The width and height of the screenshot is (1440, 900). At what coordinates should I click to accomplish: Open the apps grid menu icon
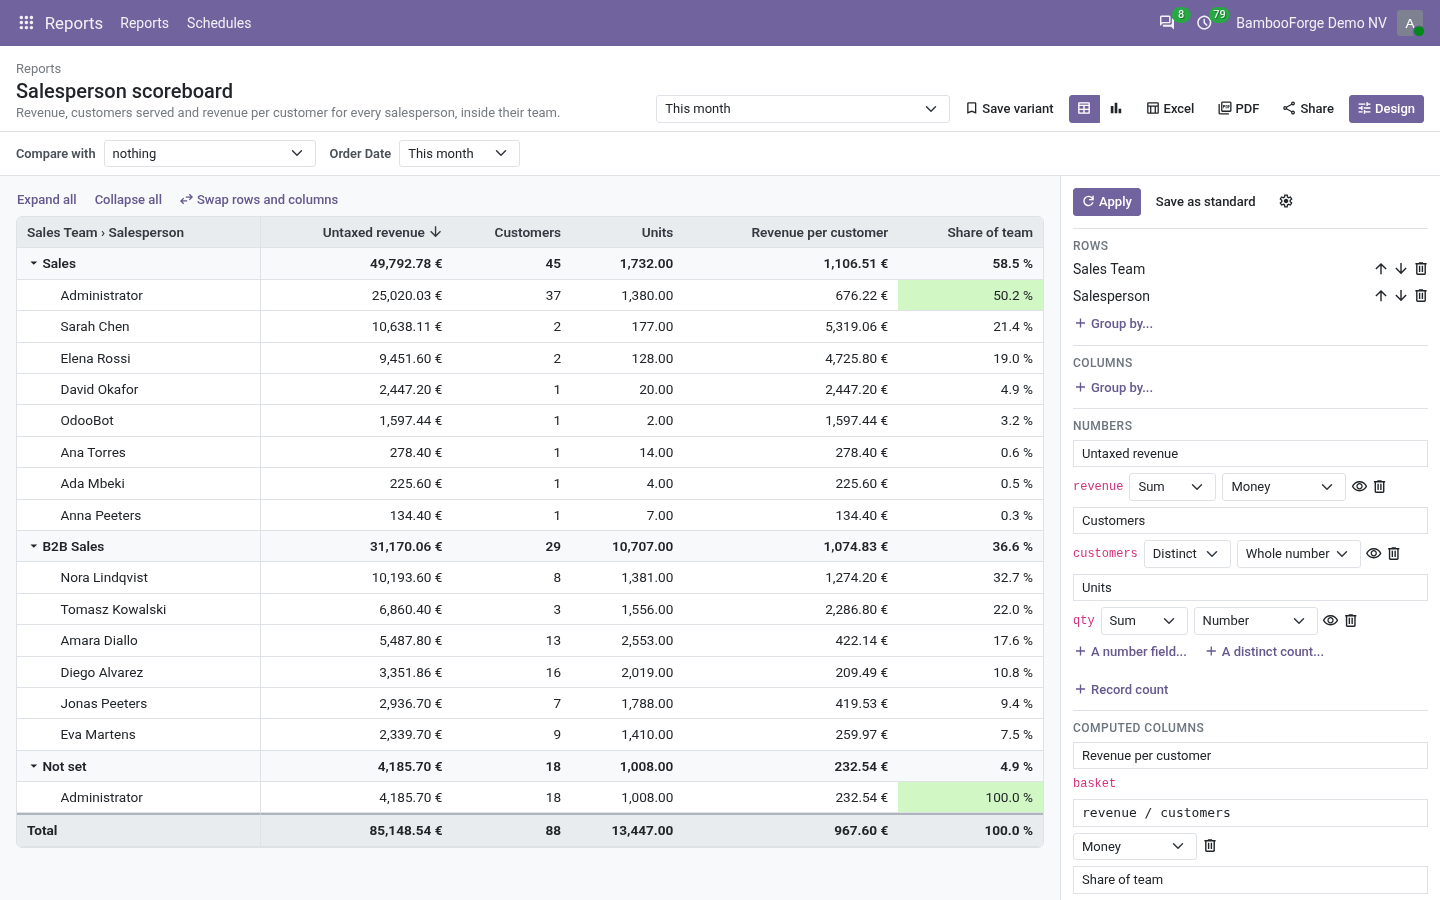click(x=26, y=23)
